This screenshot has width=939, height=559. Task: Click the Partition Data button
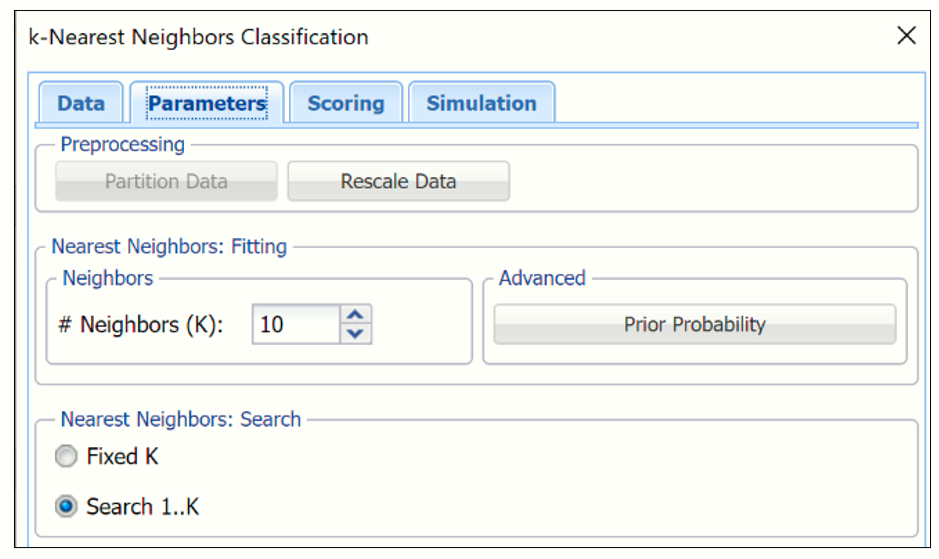pyautogui.click(x=166, y=182)
